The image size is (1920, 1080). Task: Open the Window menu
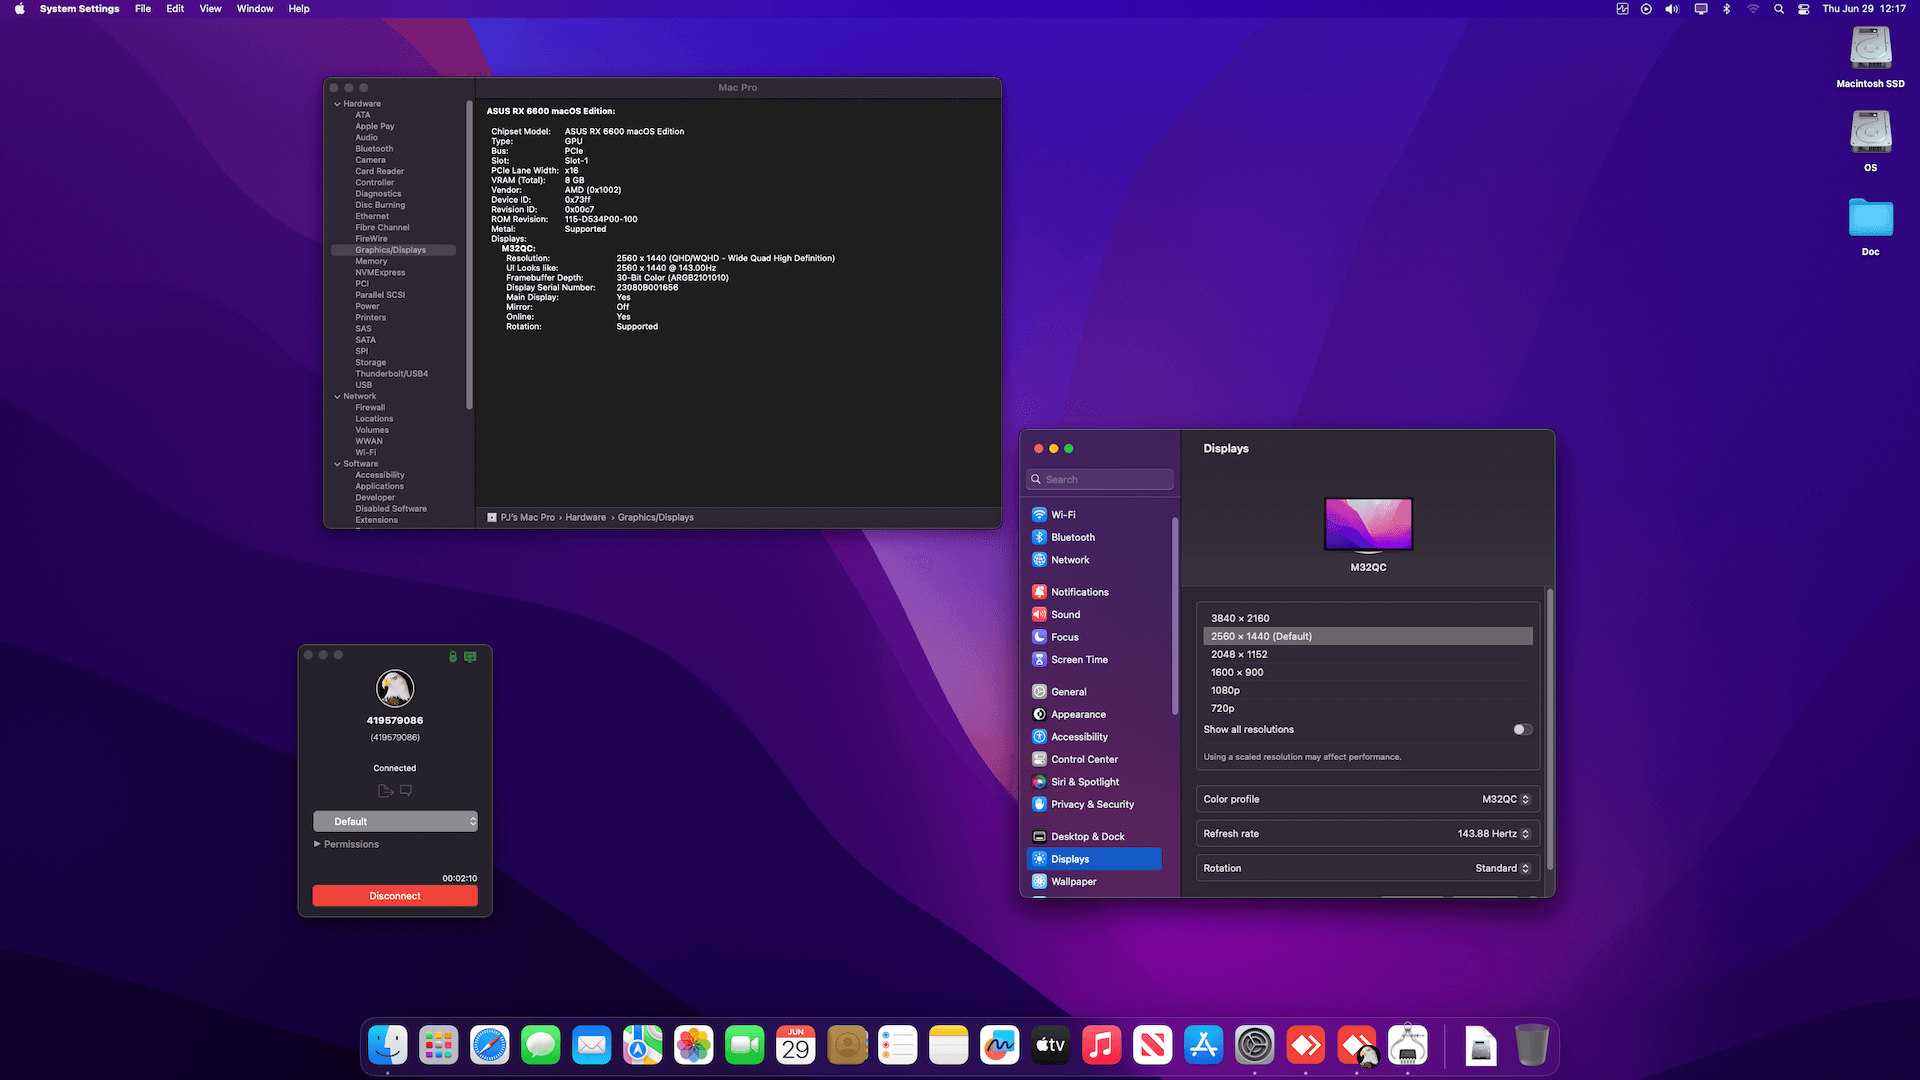pos(255,9)
